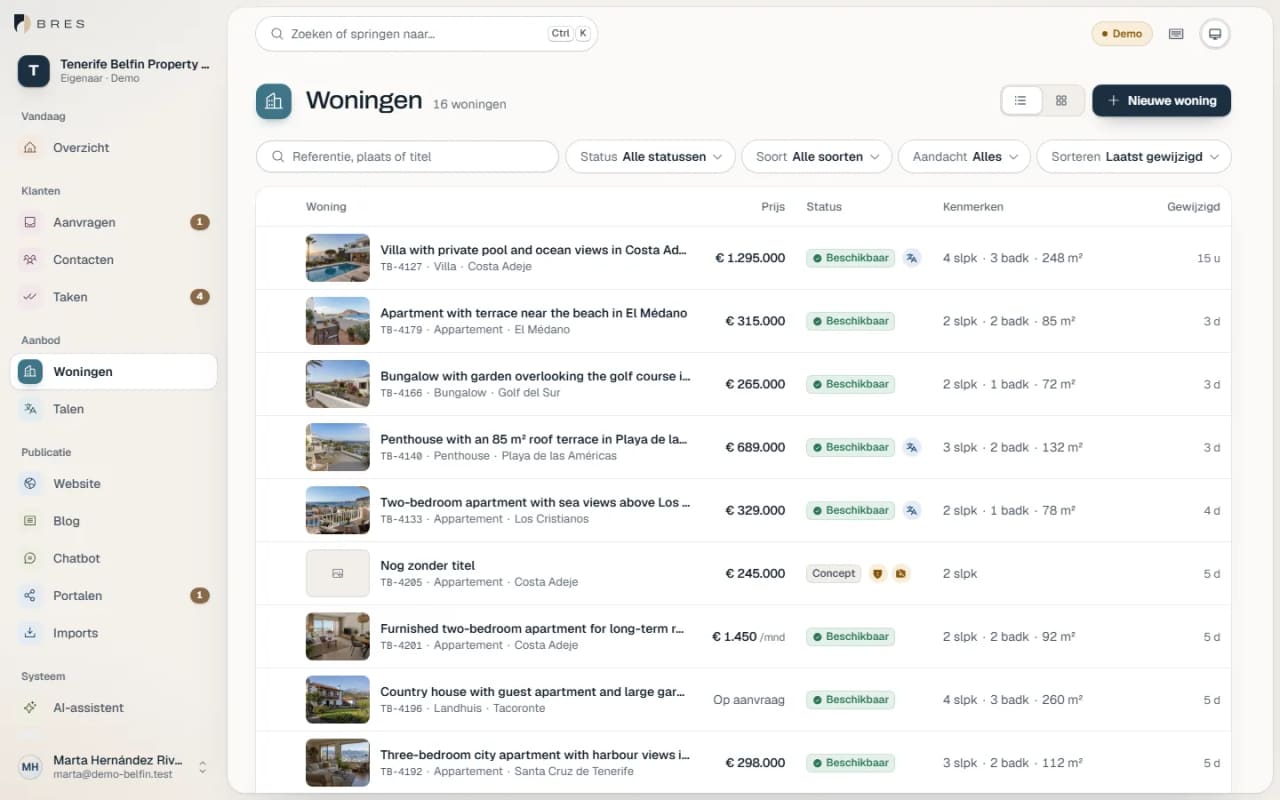
Task: Open the Soort filter dropdown
Action: pyautogui.click(x=817, y=157)
